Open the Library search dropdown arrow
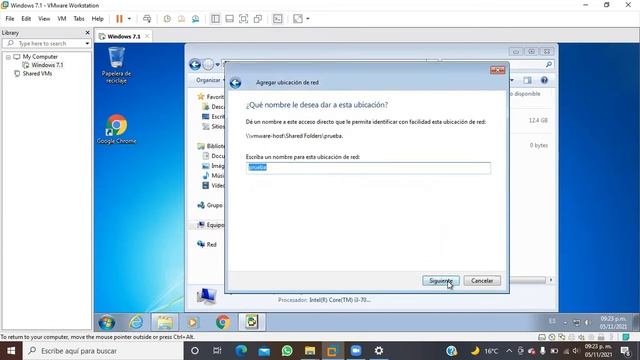The width and height of the screenshot is (640, 360). tap(87, 43)
